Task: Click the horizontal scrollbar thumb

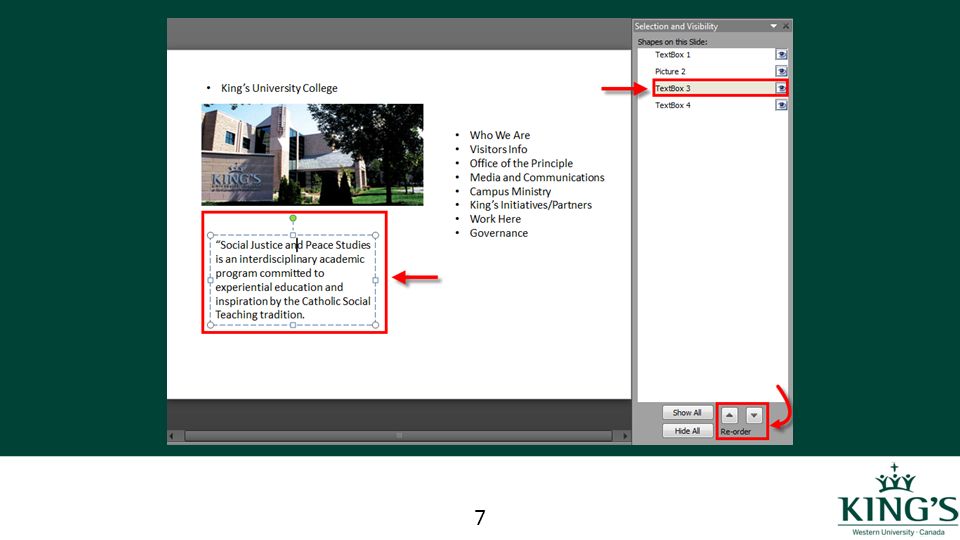Action: pyautogui.click(x=399, y=435)
